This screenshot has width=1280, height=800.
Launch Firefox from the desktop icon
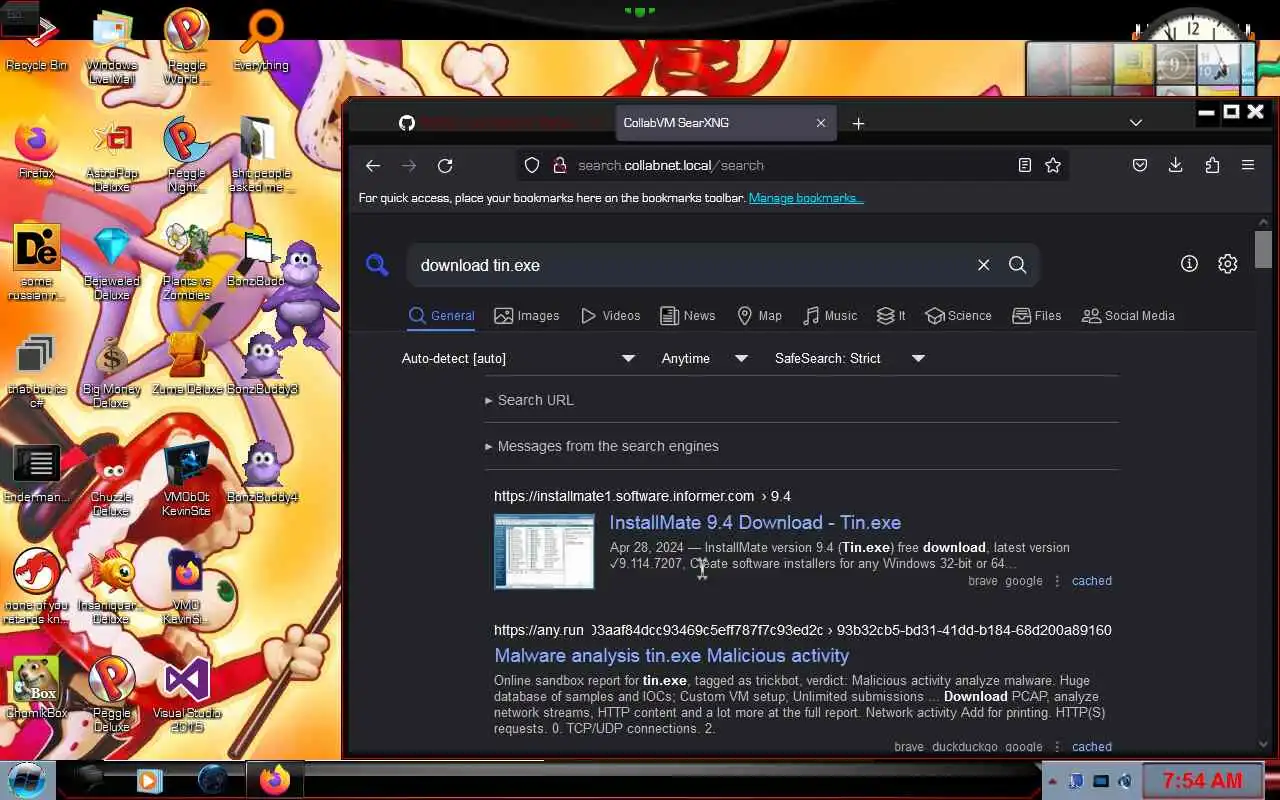click(x=37, y=150)
